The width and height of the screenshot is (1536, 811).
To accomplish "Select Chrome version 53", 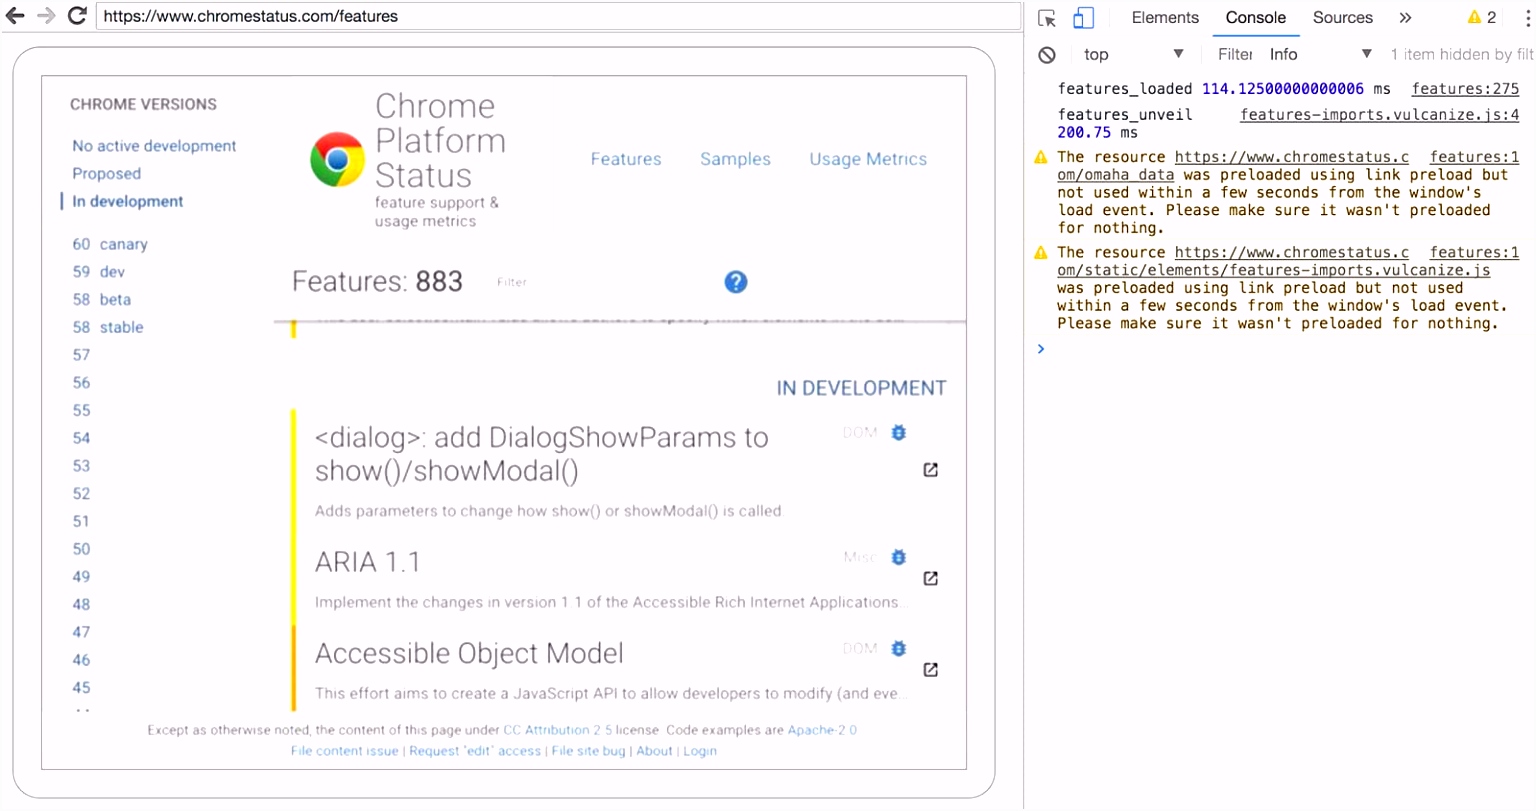I will click(x=81, y=466).
